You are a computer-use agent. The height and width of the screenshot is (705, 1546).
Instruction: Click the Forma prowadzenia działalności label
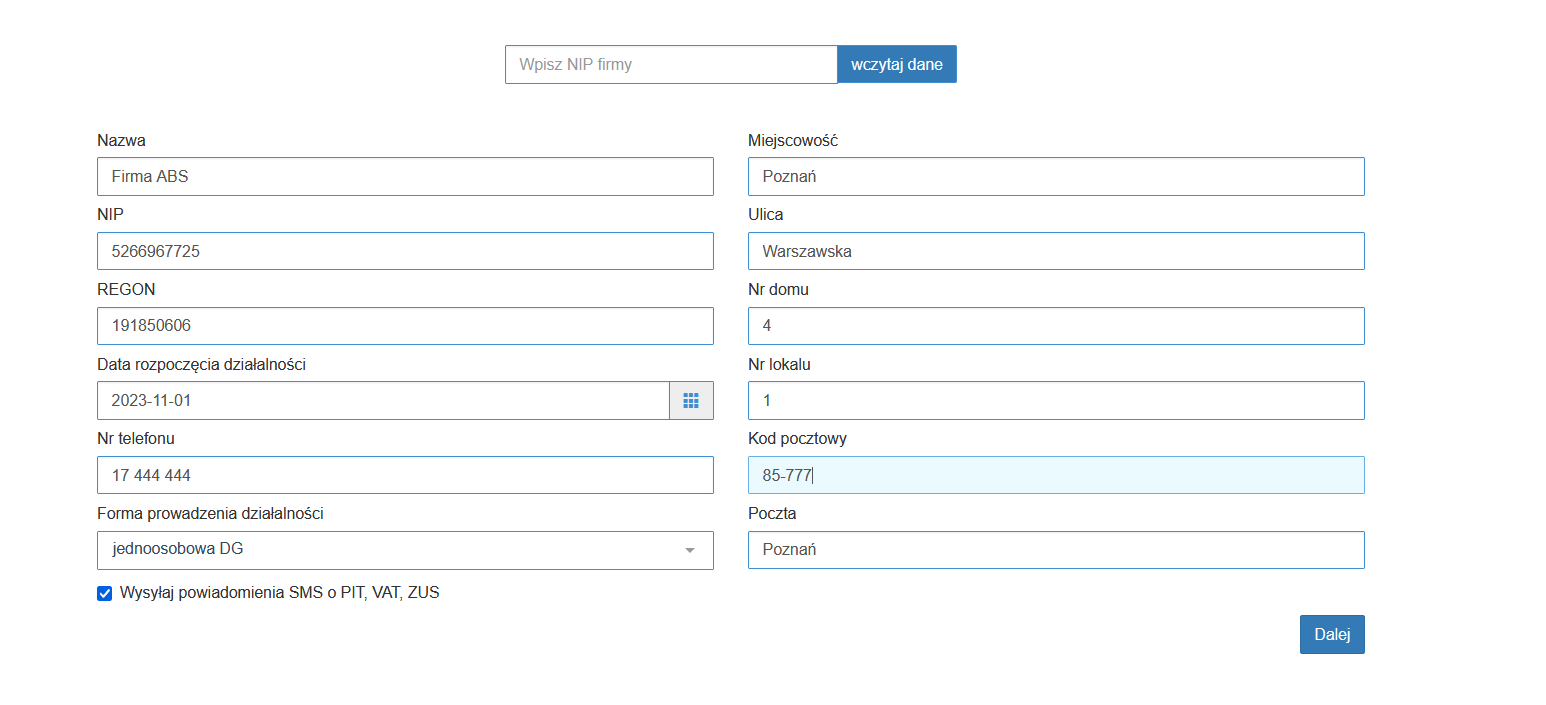[x=210, y=514]
